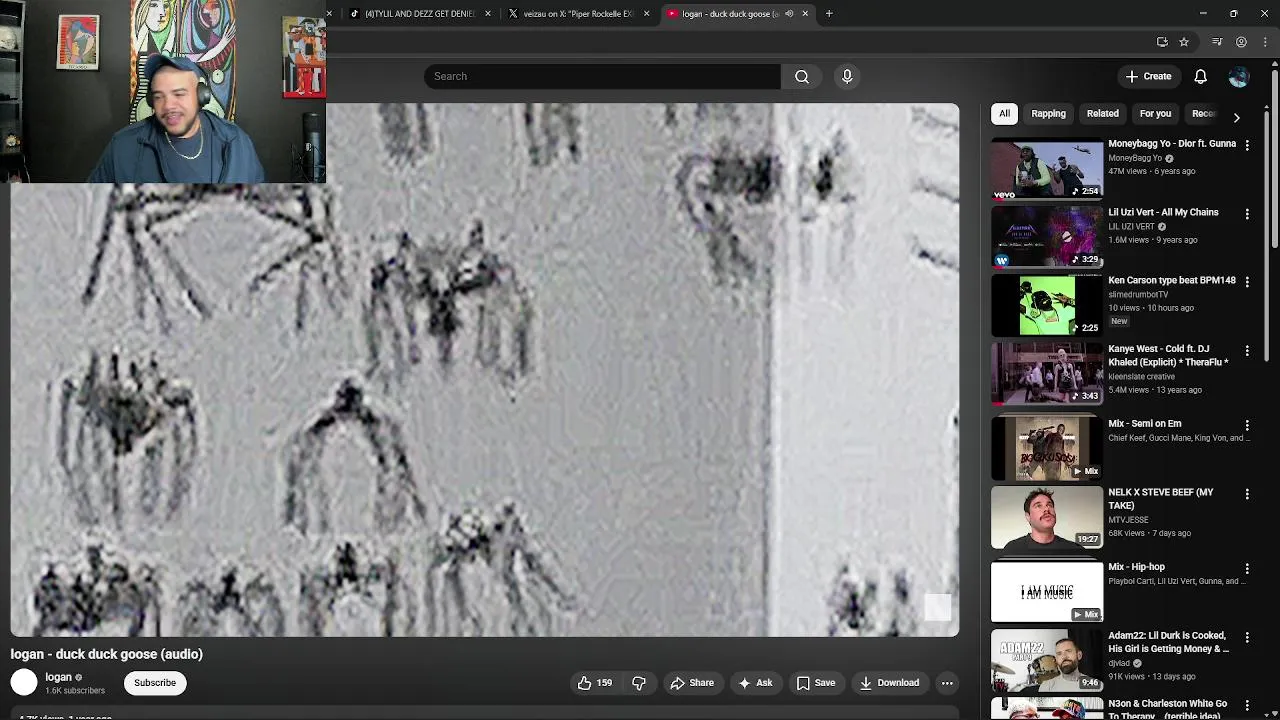Open the media controls icon in toolbar
The image size is (1280, 720).
1217,42
